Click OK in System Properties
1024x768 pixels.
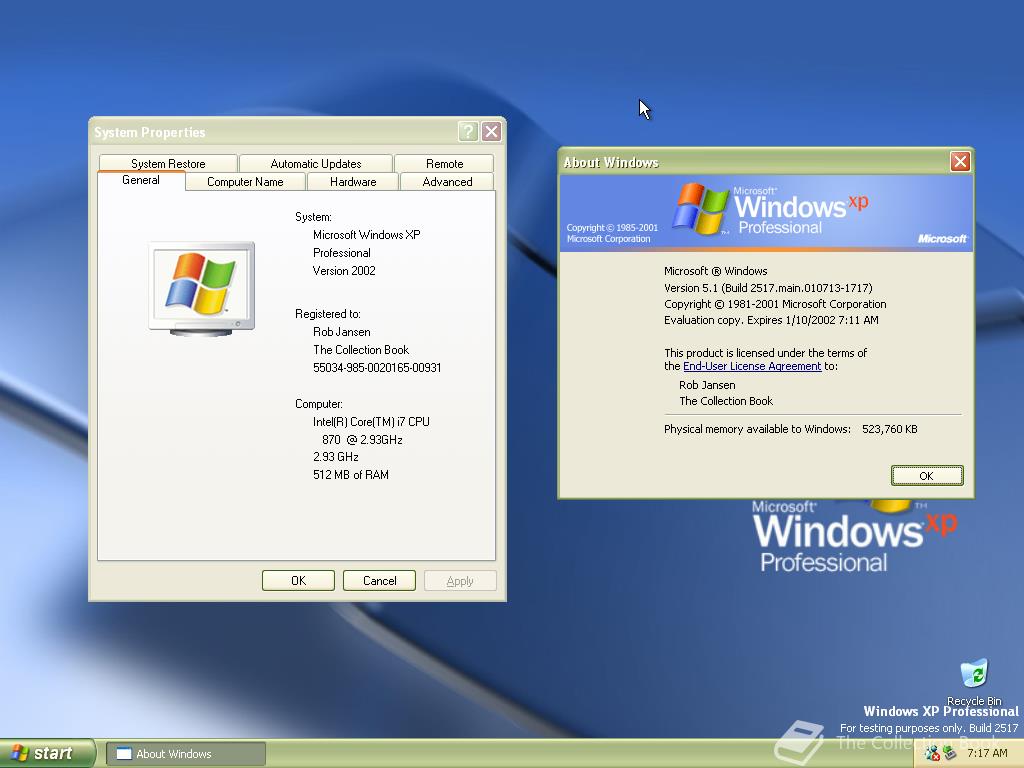click(298, 581)
